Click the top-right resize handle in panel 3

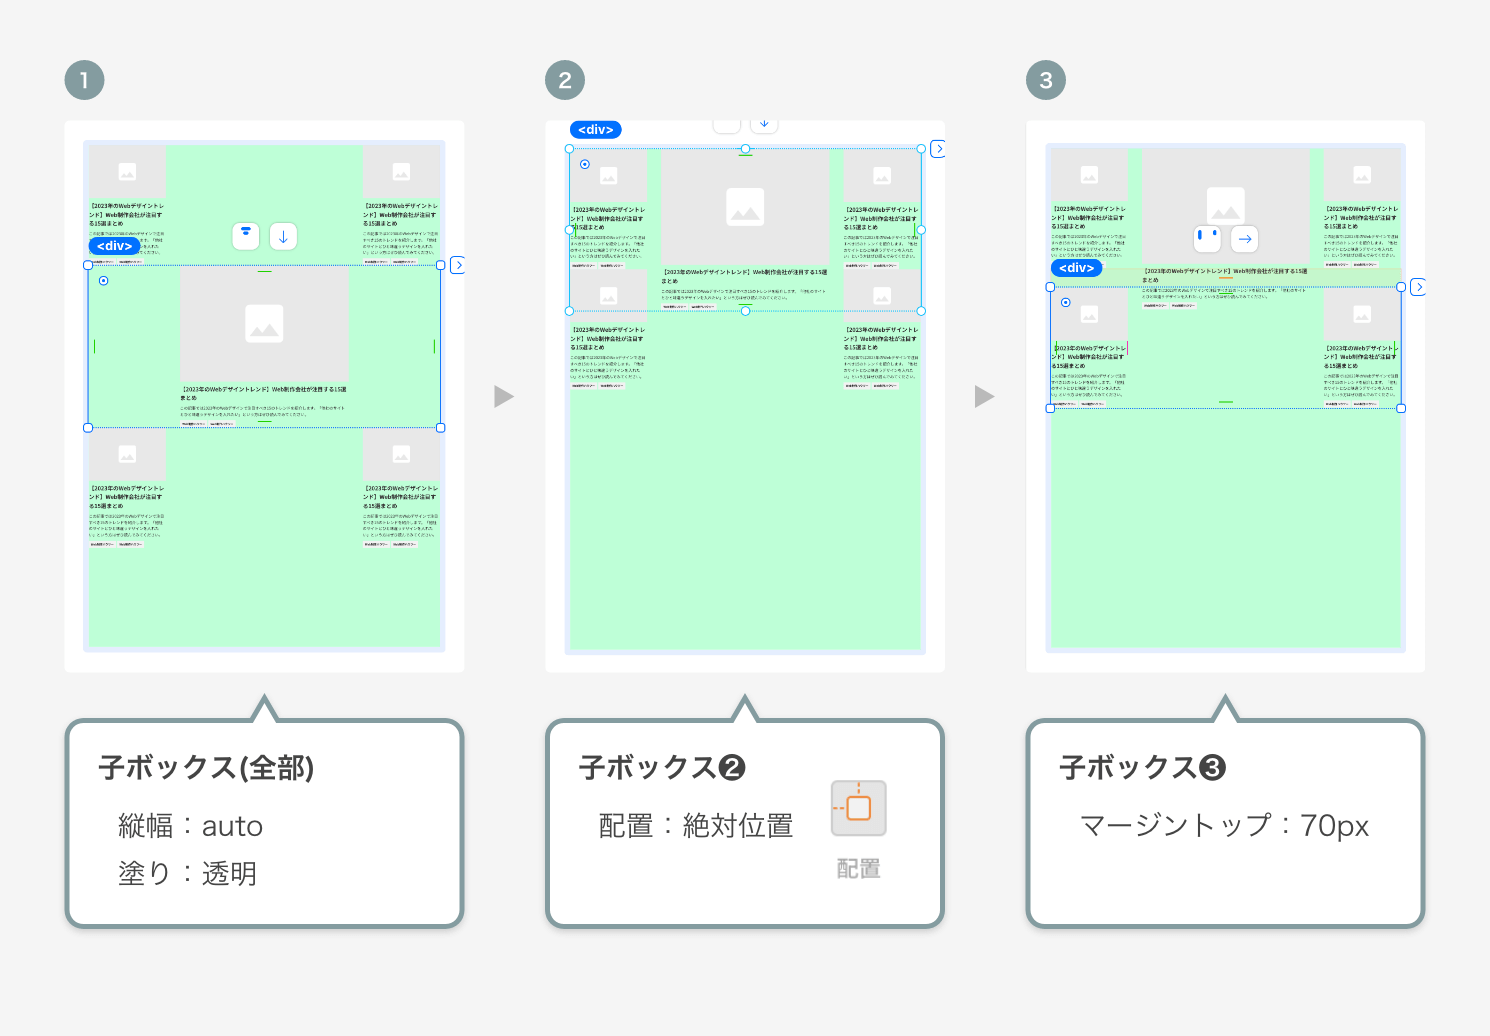pyautogui.click(x=1401, y=287)
